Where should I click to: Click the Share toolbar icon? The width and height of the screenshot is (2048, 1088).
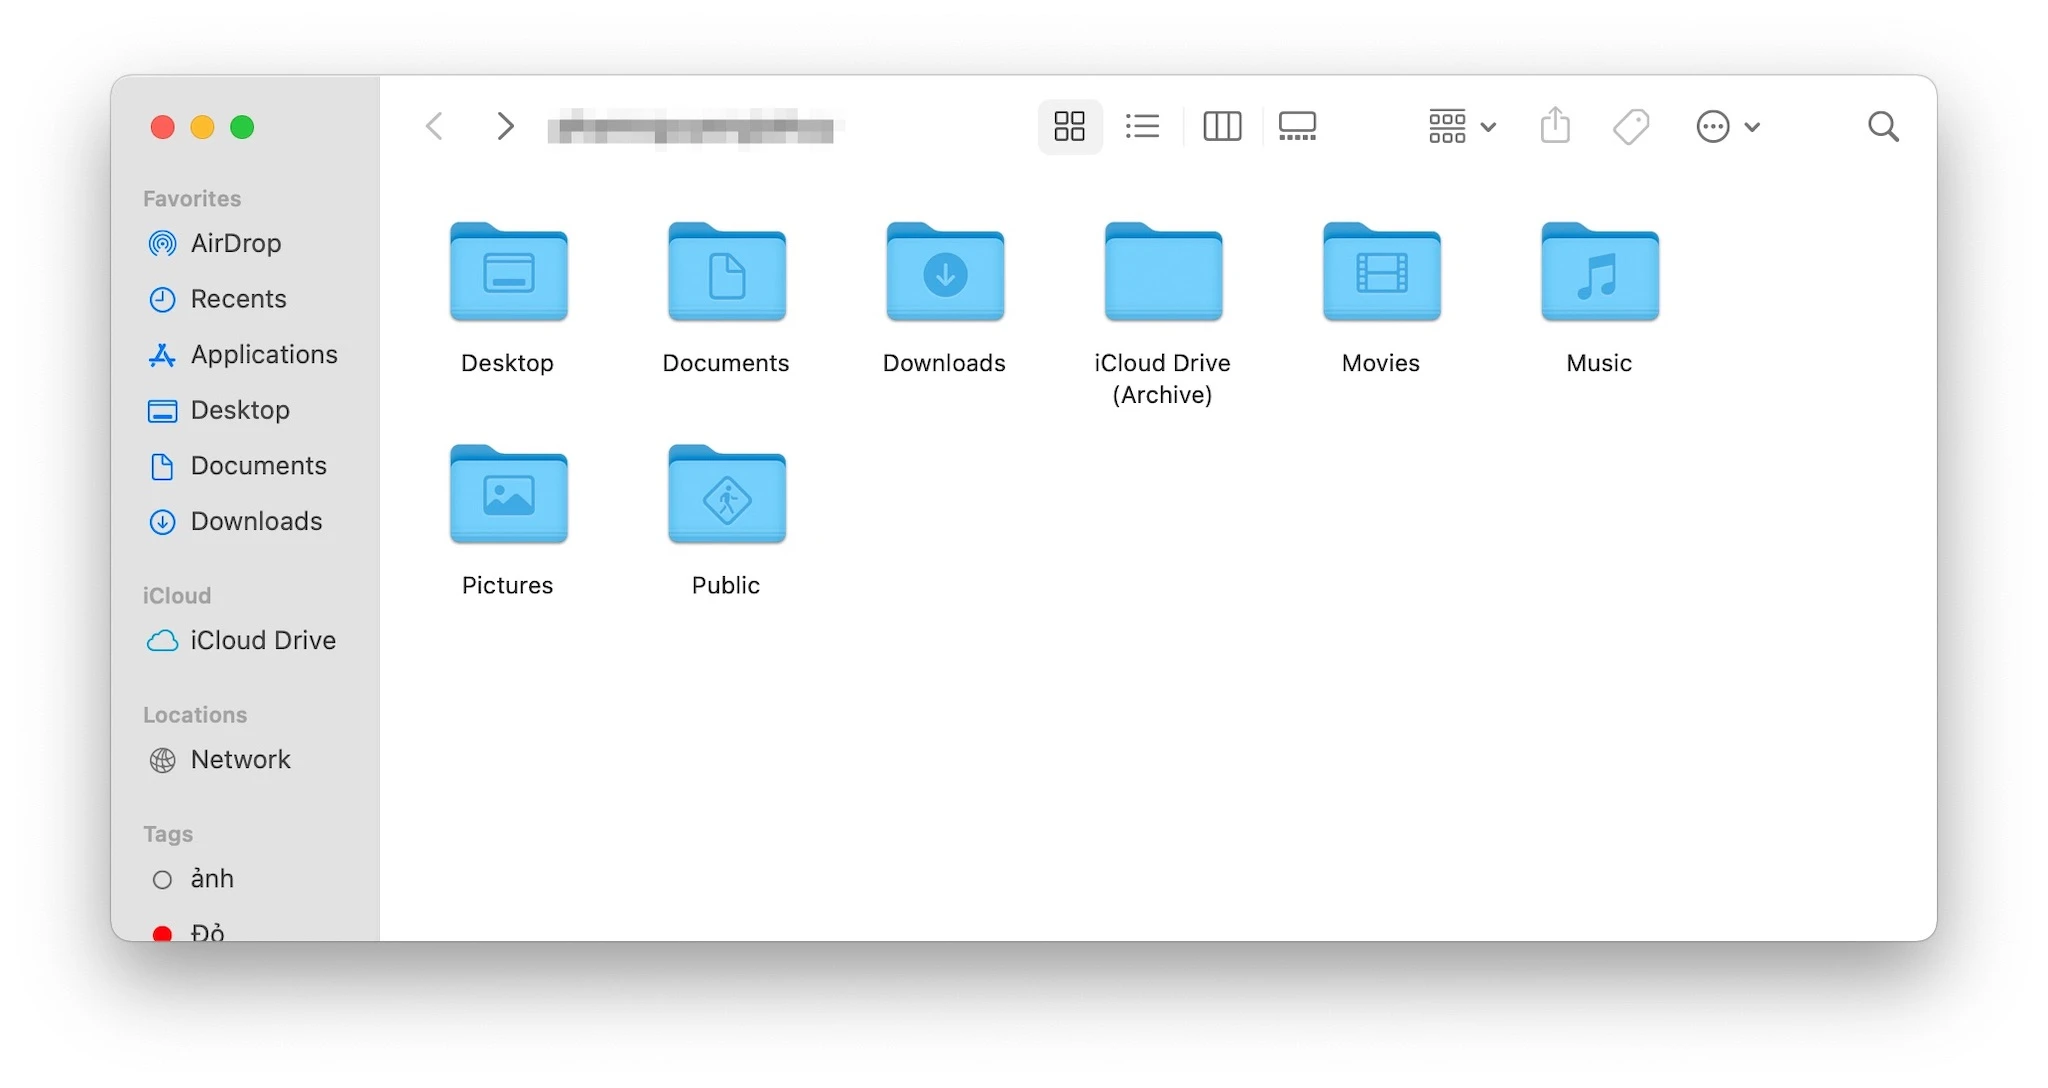click(1555, 127)
